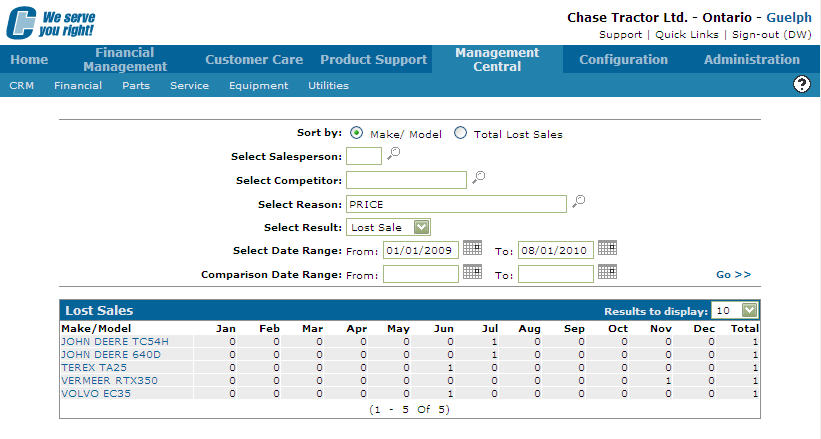Open the Financial submenu

click(x=78, y=85)
